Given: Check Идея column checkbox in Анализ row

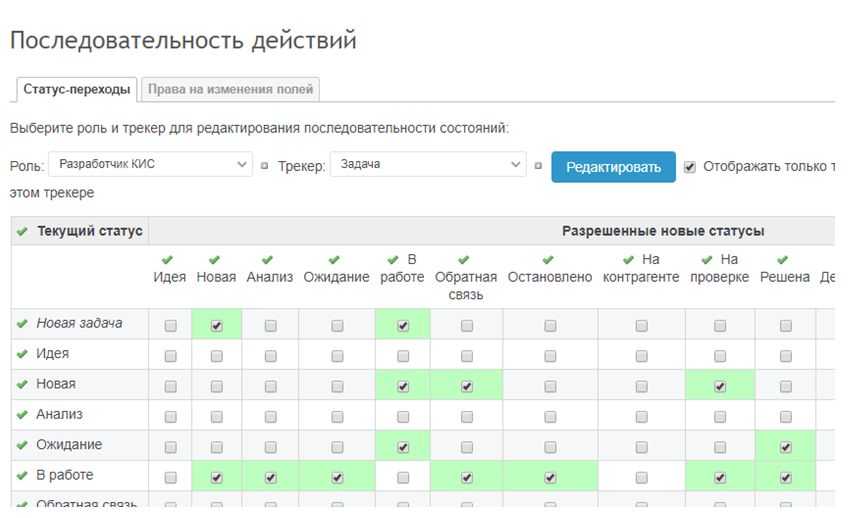Looking at the screenshot, I should (170, 416).
